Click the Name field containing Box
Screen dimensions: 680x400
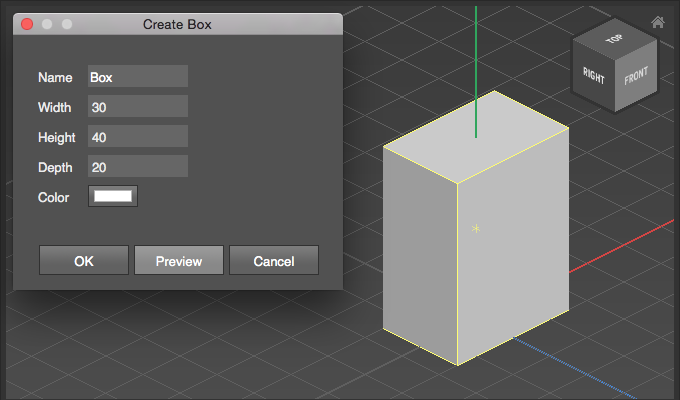click(138, 76)
